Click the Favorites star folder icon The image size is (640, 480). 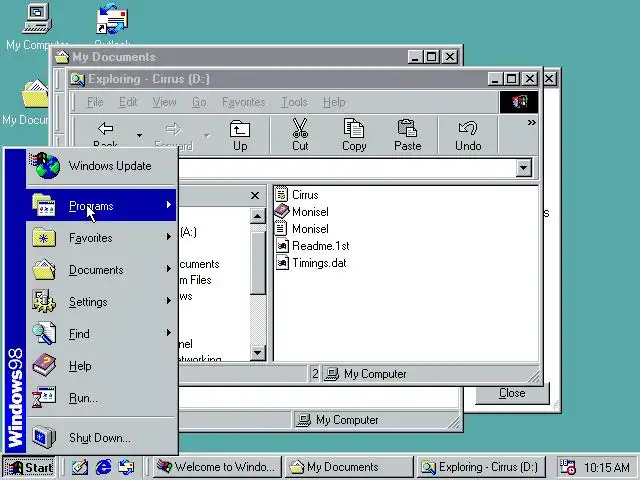[44, 237]
